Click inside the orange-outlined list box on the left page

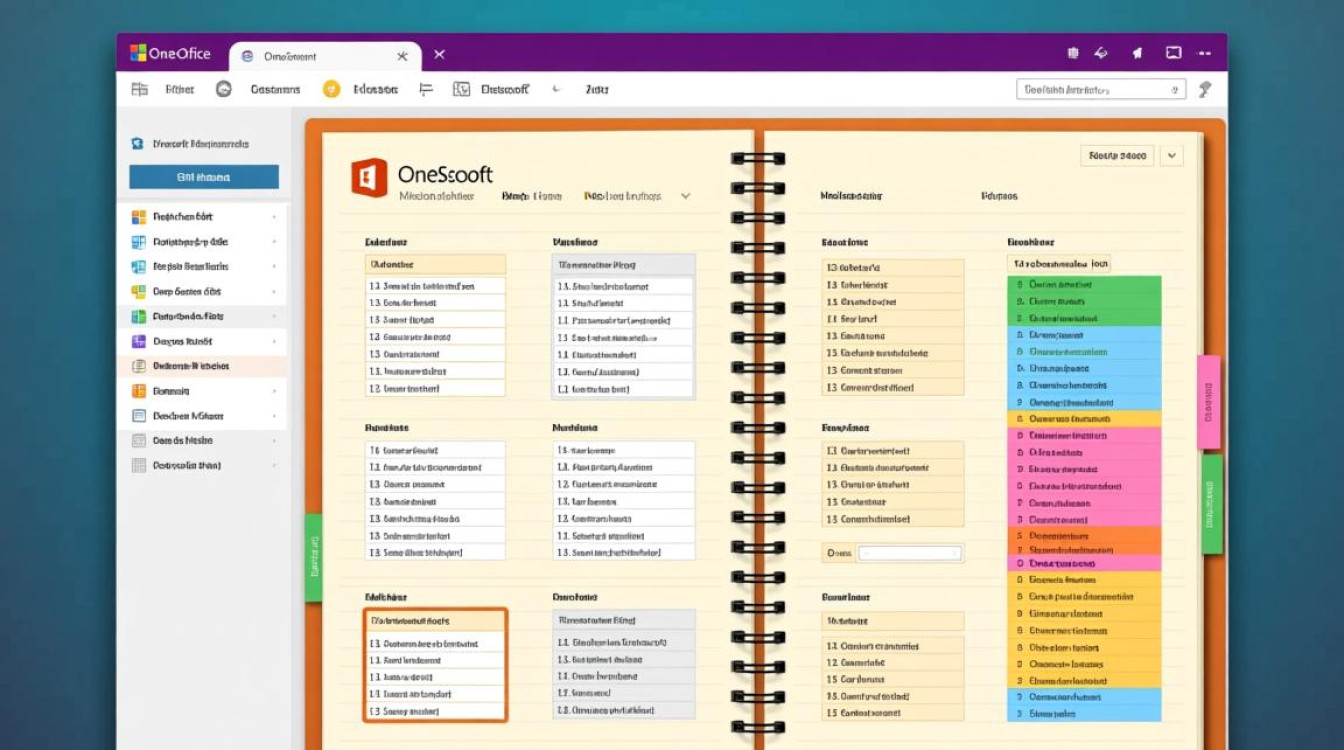point(435,664)
